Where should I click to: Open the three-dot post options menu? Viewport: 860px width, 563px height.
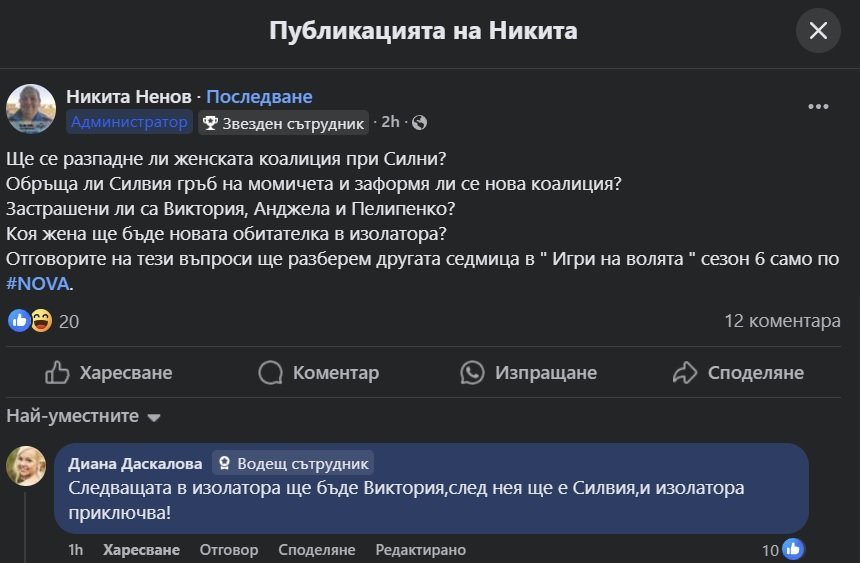click(x=818, y=107)
